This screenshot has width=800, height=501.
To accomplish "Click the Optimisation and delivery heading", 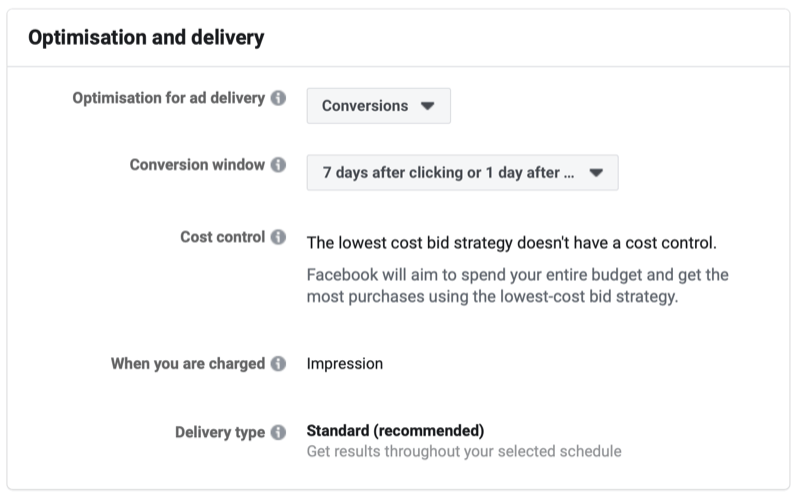I will coord(146,39).
